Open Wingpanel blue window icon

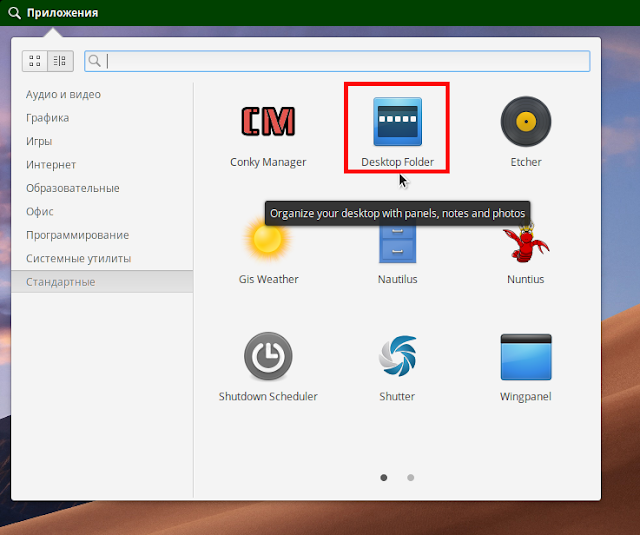coord(526,357)
